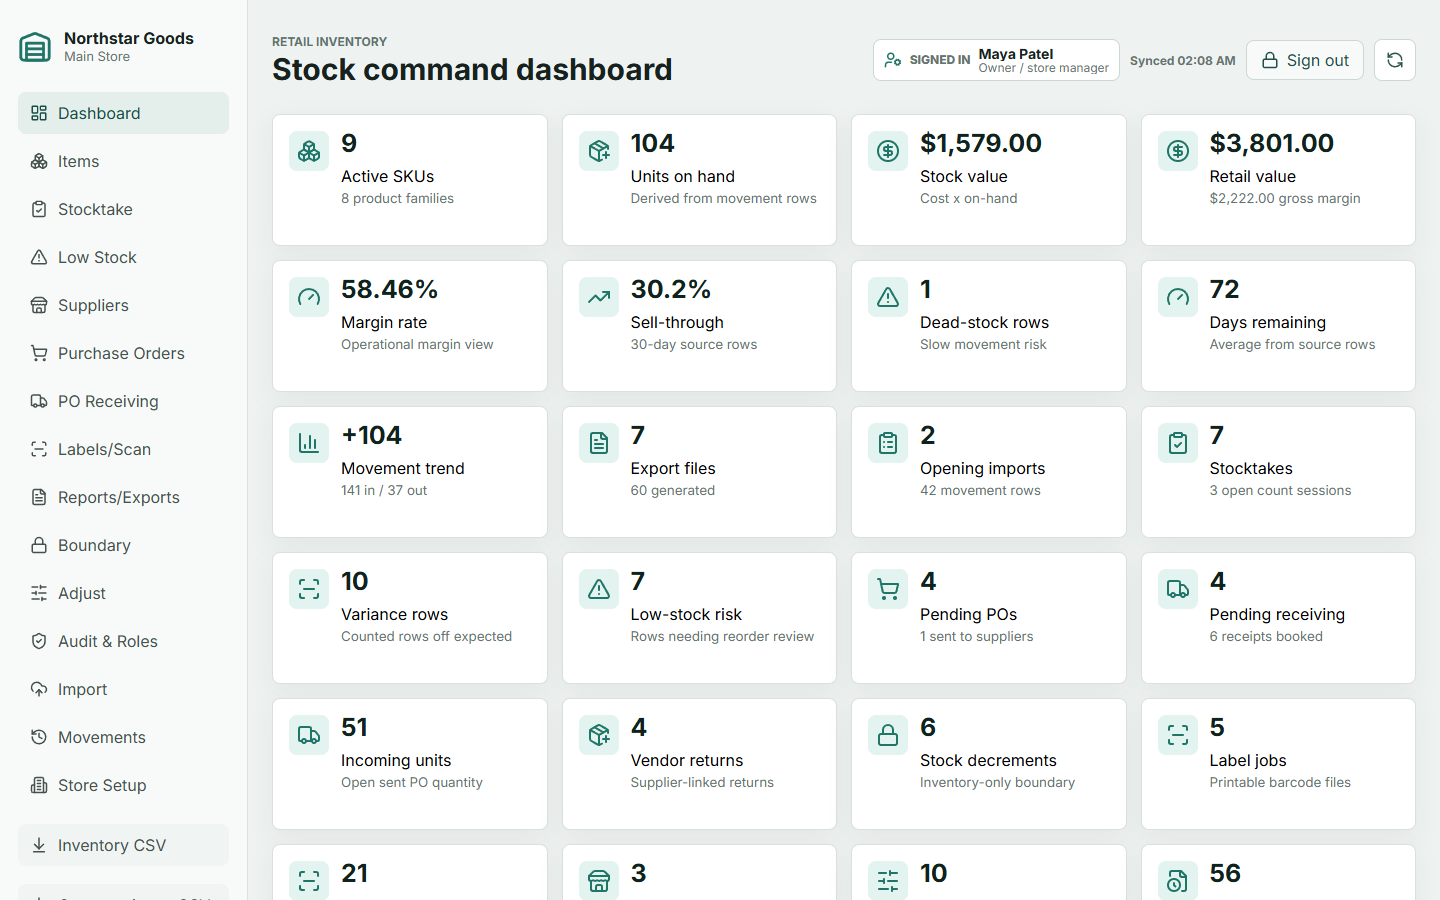Click the '$2,222.00 gross margin' text

click(x=1285, y=199)
